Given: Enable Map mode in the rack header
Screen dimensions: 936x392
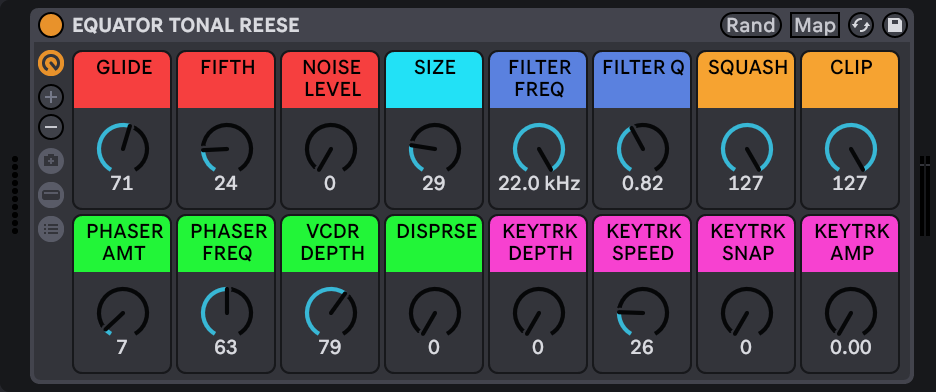Looking at the screenshot, I should (815, 25).
